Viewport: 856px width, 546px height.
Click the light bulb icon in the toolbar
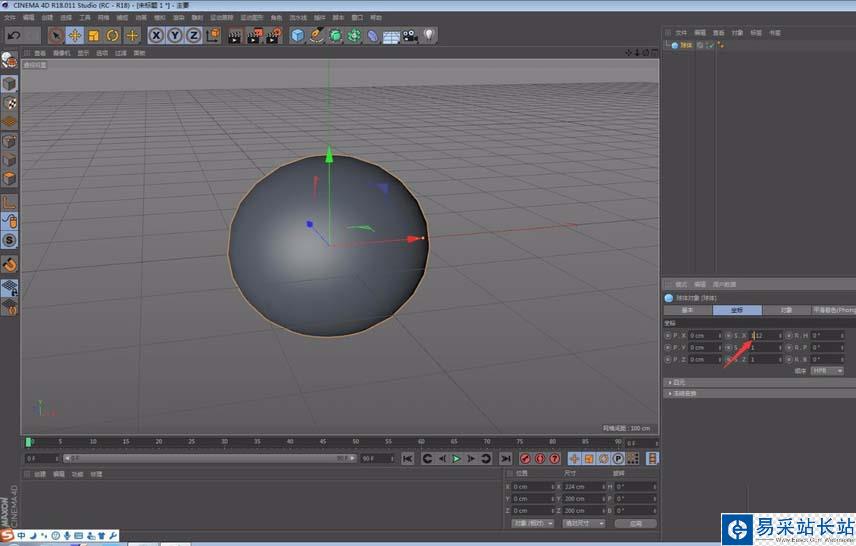(428, 35)
